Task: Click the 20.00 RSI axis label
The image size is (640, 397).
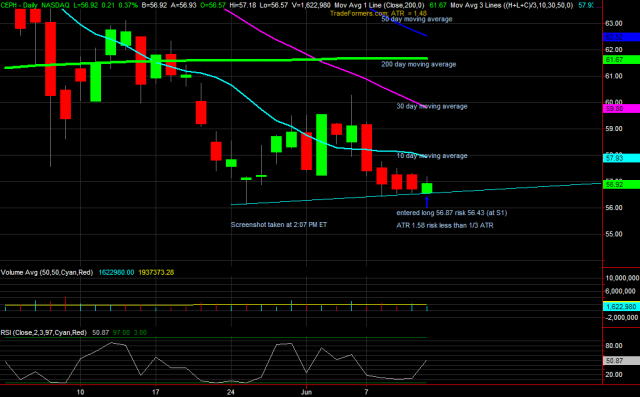Action: (614, 375)
